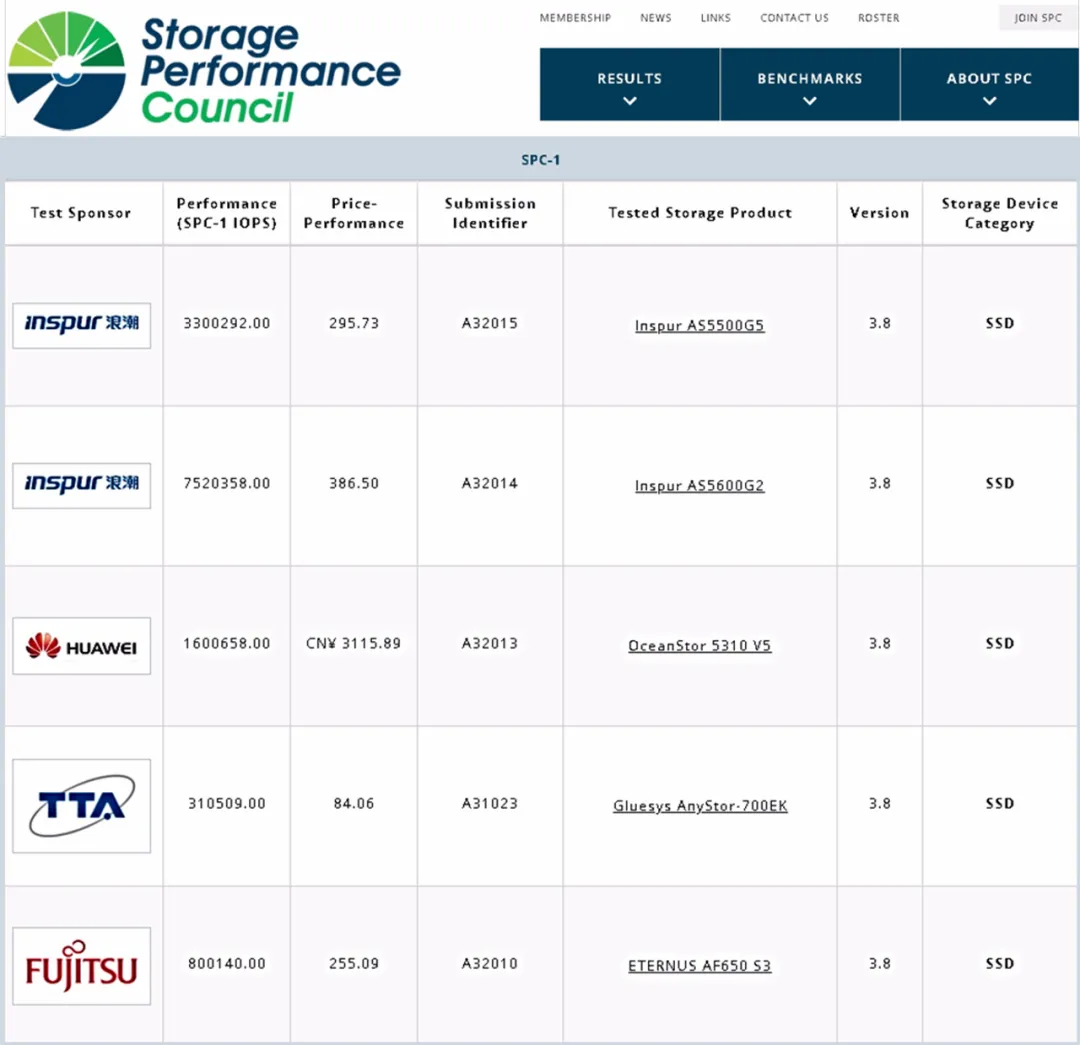Image resolution: width=1080 pixels, height=1045 pixels.
Task: Open the Links page
Action: point(716,18)
